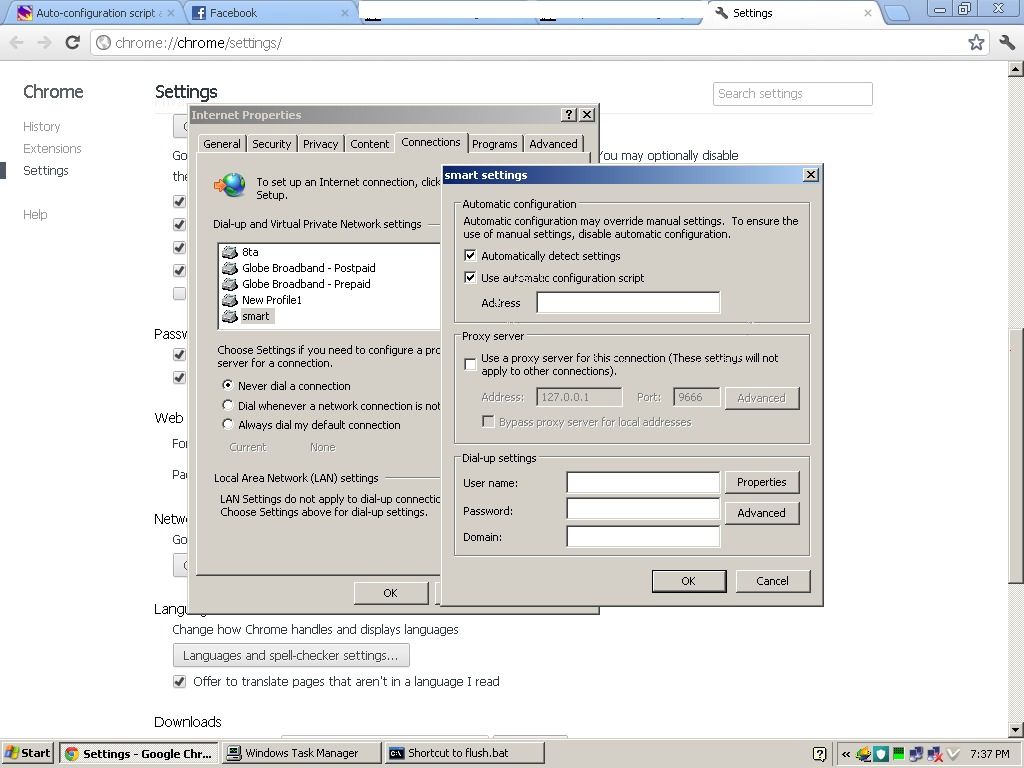Show hidden tray icons with double chevron

(846, 754)
